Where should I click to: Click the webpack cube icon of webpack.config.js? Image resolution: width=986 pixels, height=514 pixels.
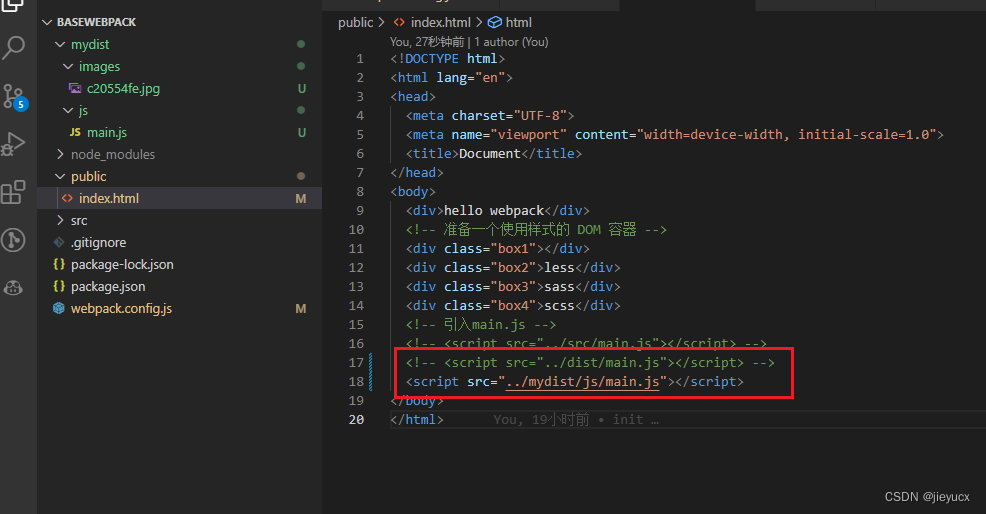coord(59,308)
